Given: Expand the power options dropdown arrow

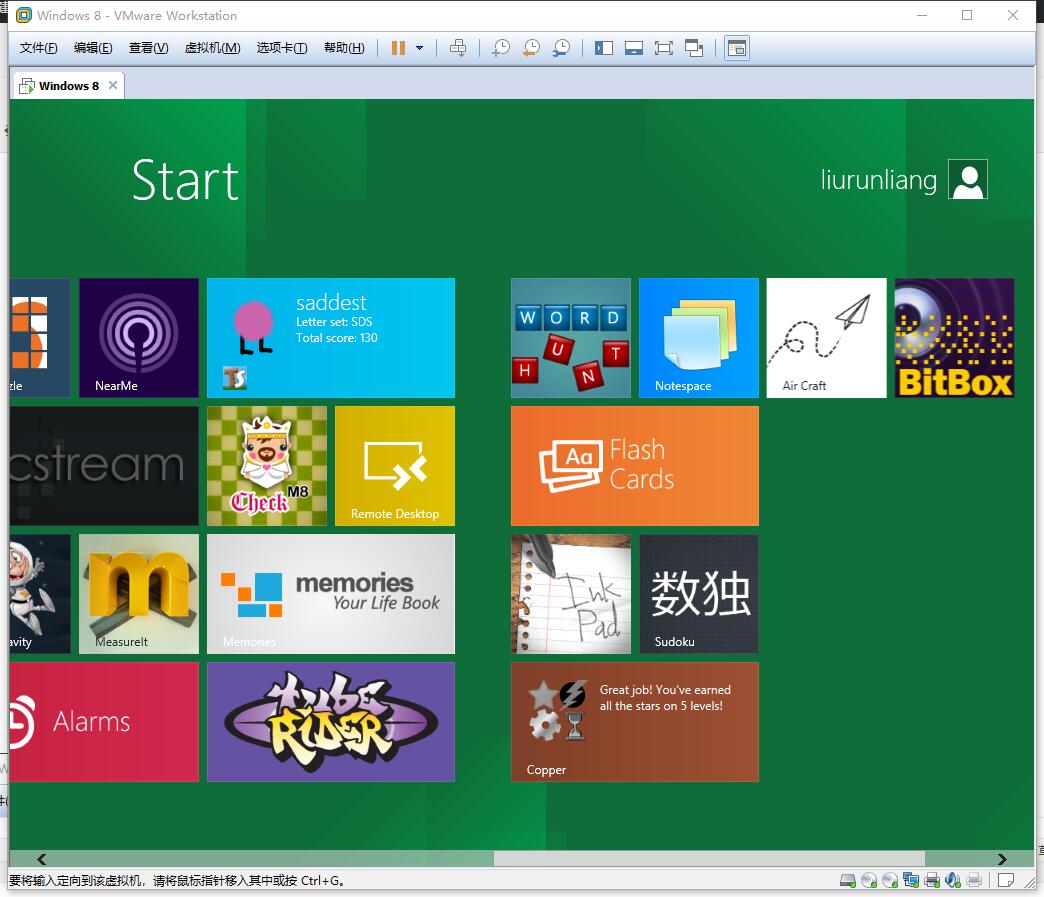Looking at the screenshot, I should coord(419,48).
